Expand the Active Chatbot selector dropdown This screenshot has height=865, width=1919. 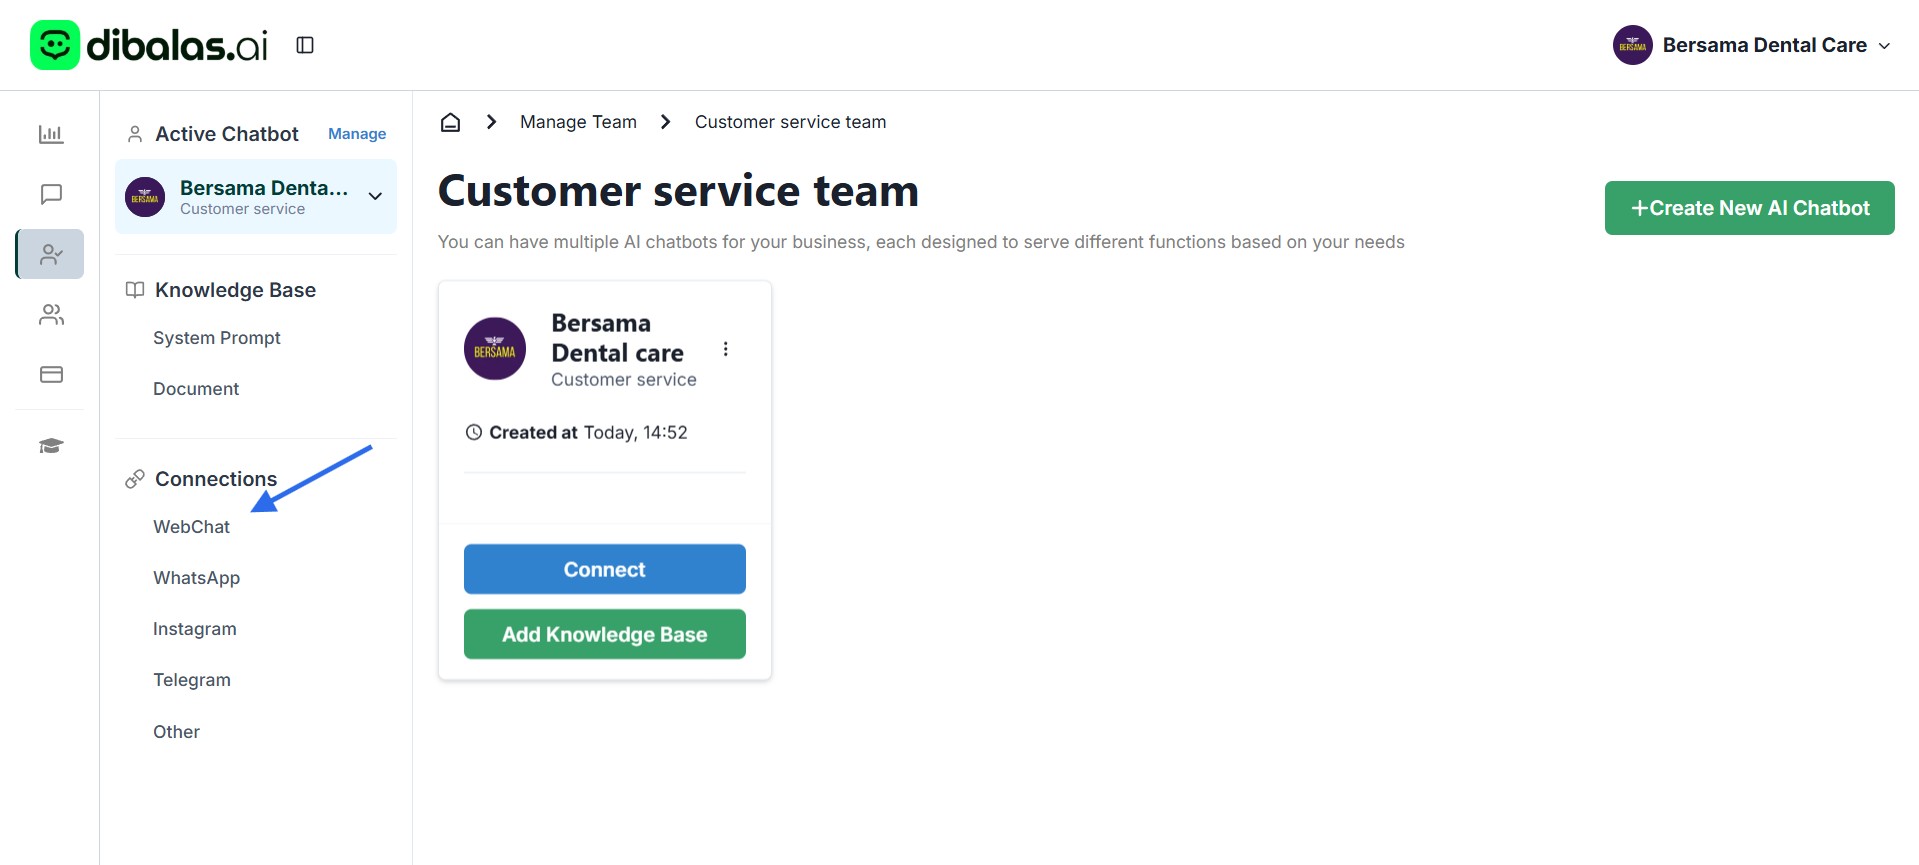pyautogui.click(x=375, y=196)
